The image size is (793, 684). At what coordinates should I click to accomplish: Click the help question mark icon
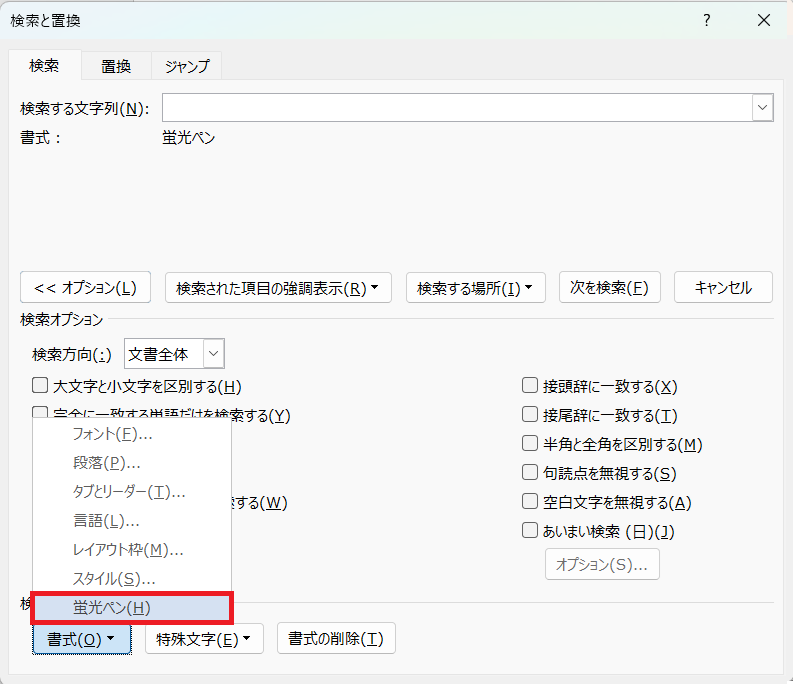click(x=707, y=20)
